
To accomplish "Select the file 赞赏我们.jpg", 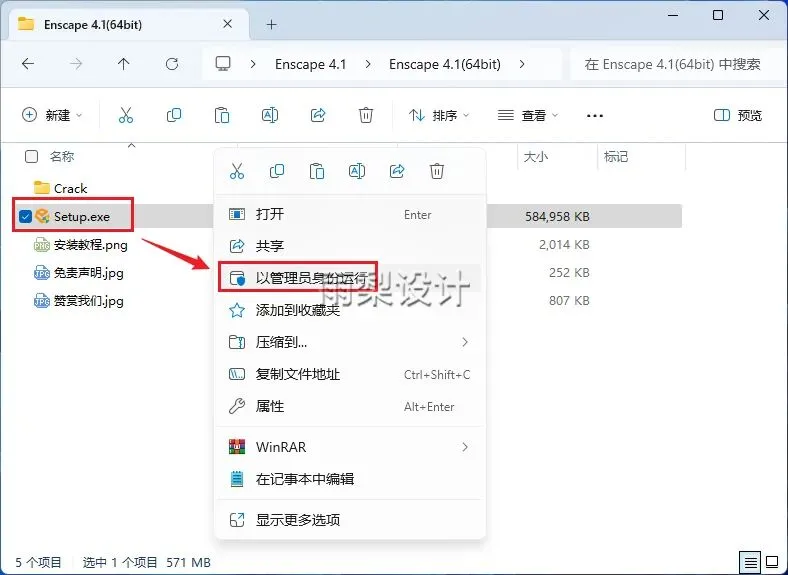I will point(88,301).
